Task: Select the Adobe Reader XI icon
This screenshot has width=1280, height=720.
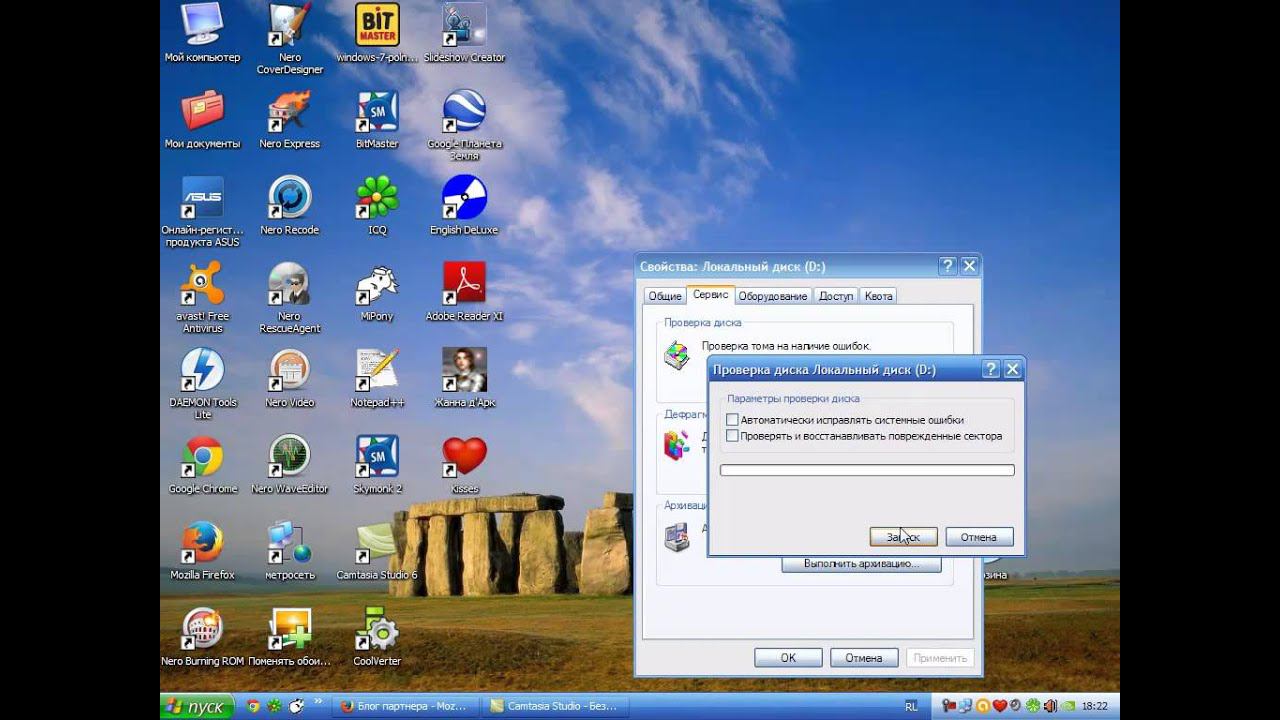Action: 464,291
